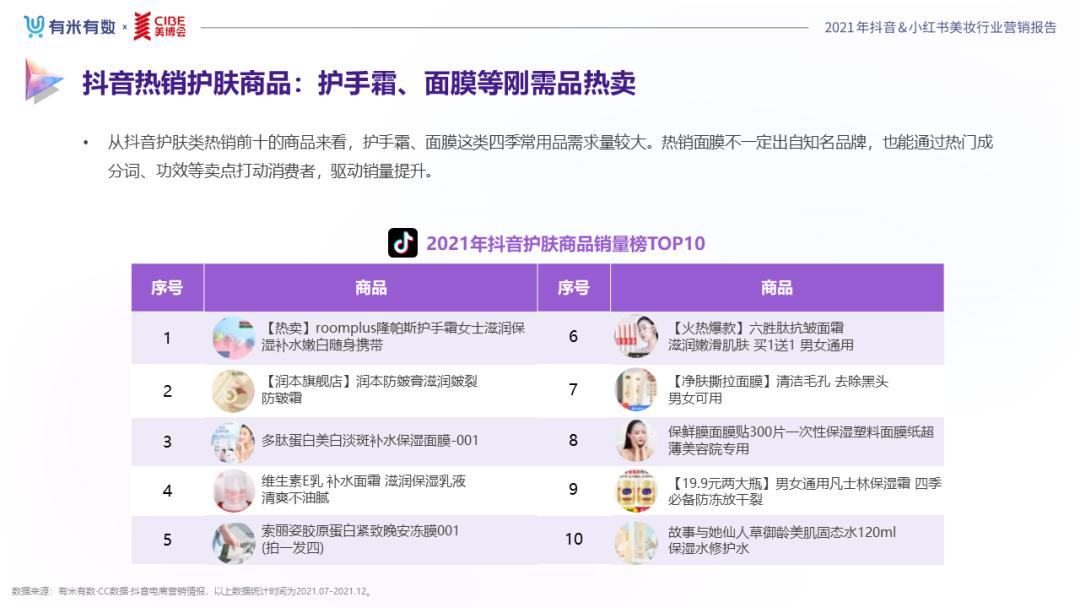The height and width of the screenshot is (608, 1080).
Task: Click the TikTok logo icon above table
Action: pyautogui.click(x=403, y=243)
